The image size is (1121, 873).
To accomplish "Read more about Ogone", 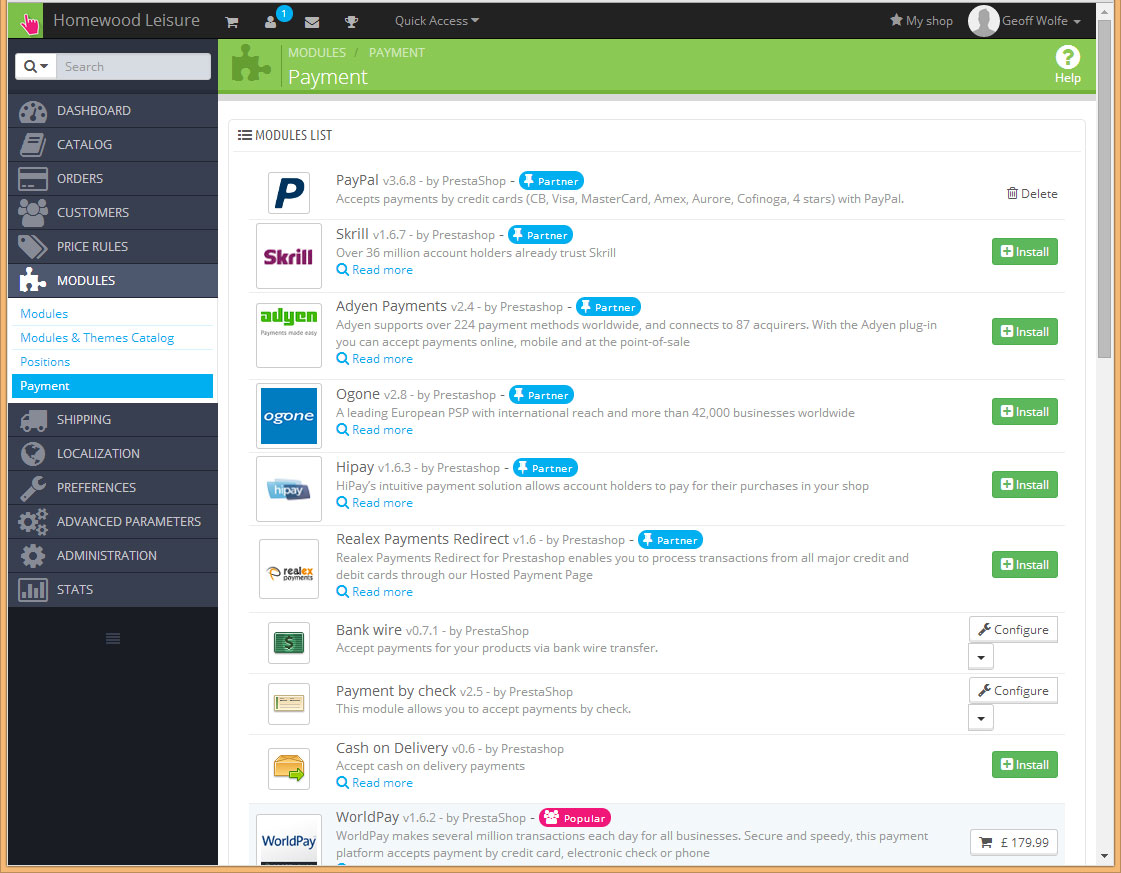I will [x=375, y=430].
